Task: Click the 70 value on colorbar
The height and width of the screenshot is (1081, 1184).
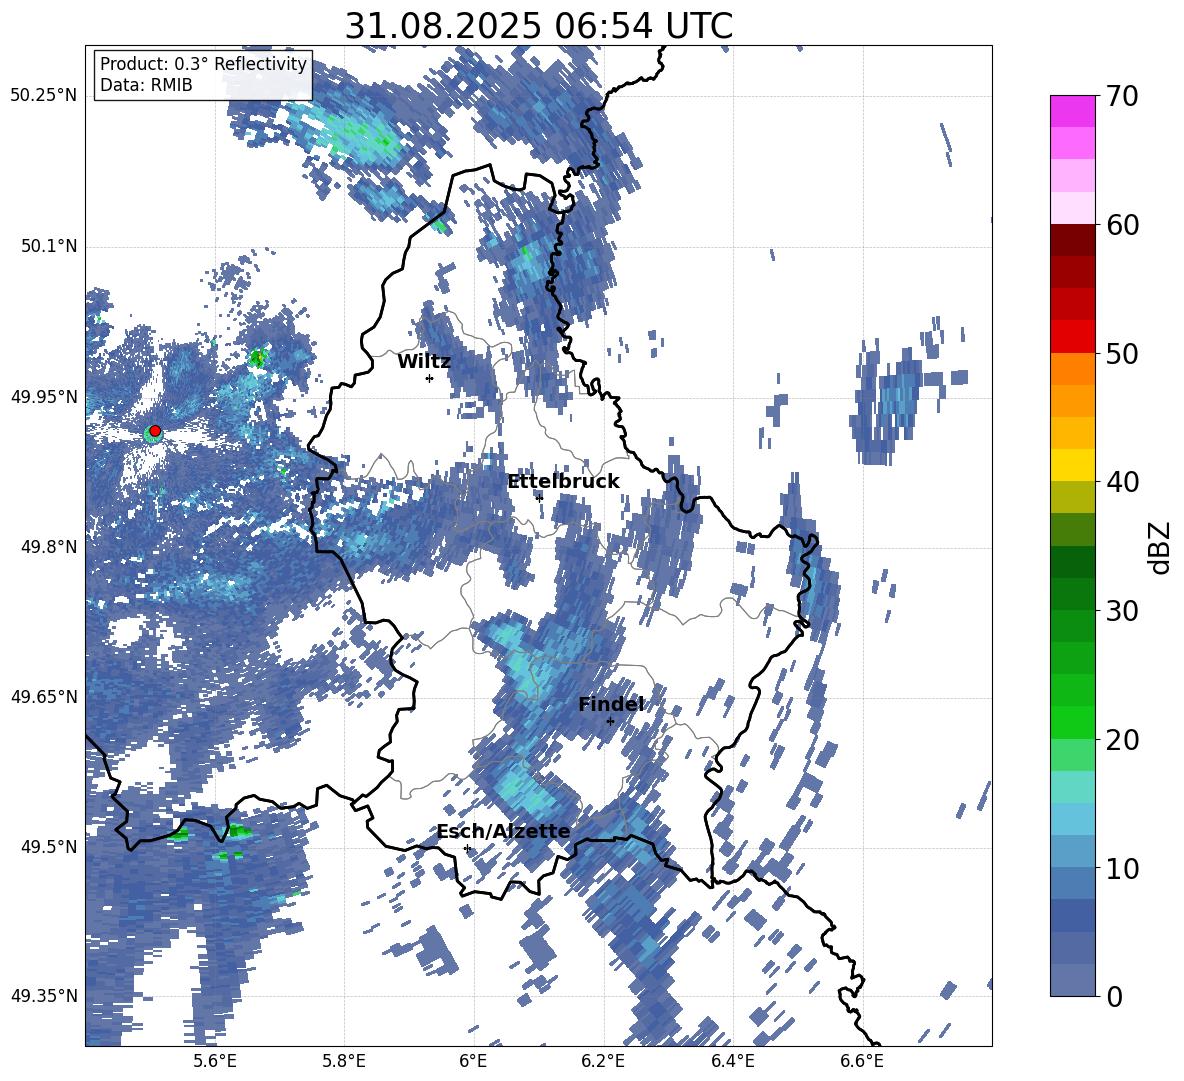Action: click(1122, 96)
